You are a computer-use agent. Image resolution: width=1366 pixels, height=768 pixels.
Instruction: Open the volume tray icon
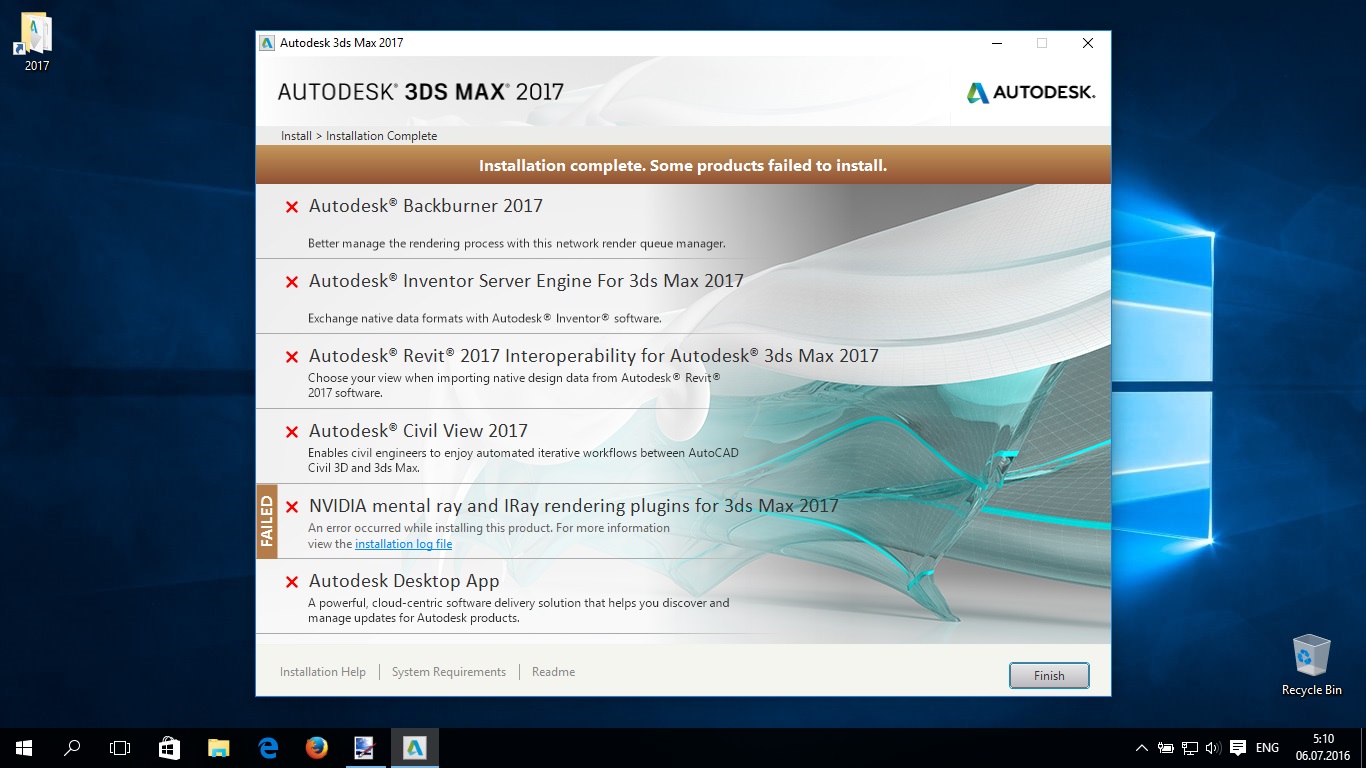click(1213, 748)
